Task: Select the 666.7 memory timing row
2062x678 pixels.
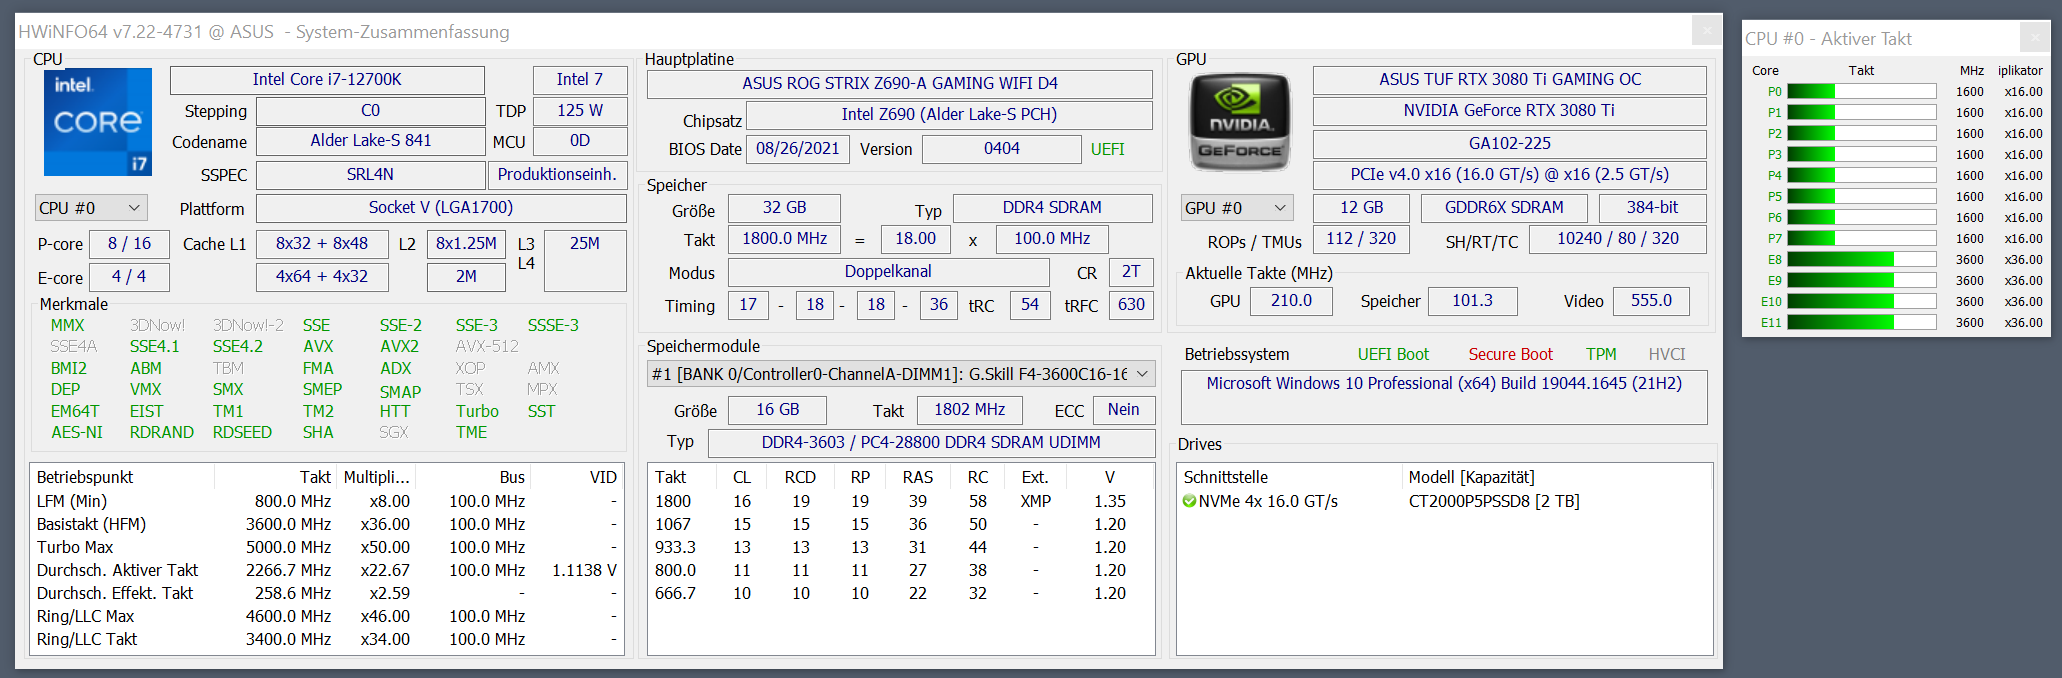Action: pyautogui.click(x=900, y=593)
